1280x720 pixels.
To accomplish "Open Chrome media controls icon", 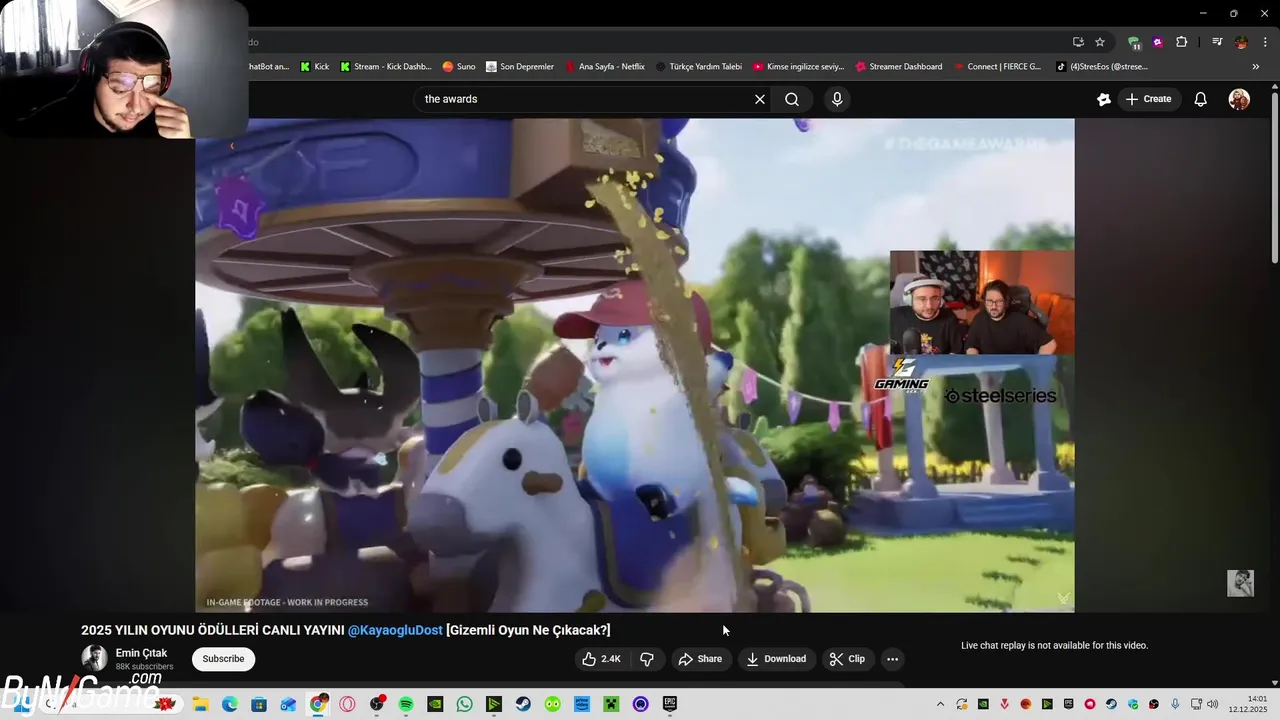I will click(1217, 42).
